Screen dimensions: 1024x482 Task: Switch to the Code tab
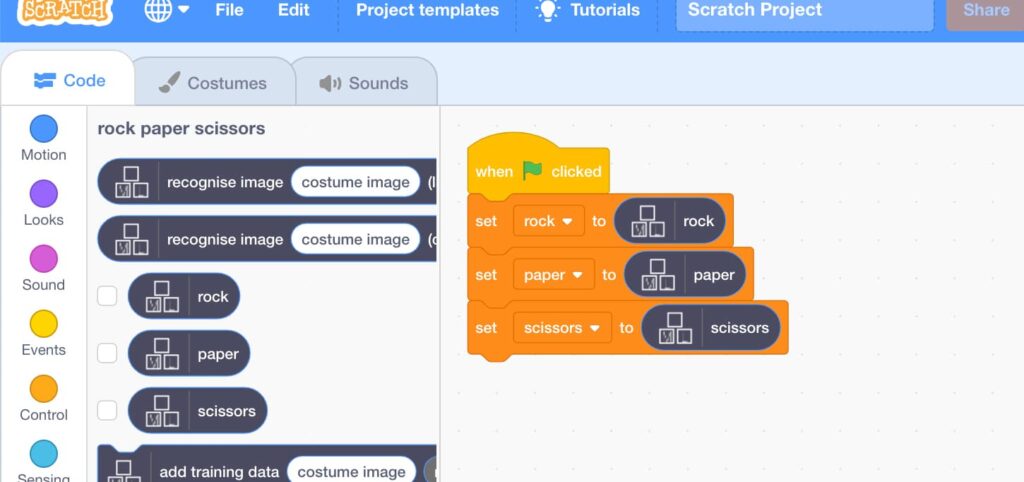pyautogui.click(x=69, y=80)
